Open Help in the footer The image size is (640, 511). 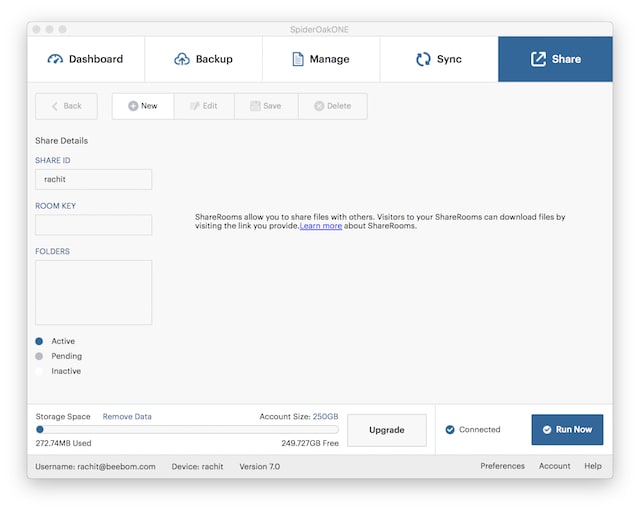(593, 466)
